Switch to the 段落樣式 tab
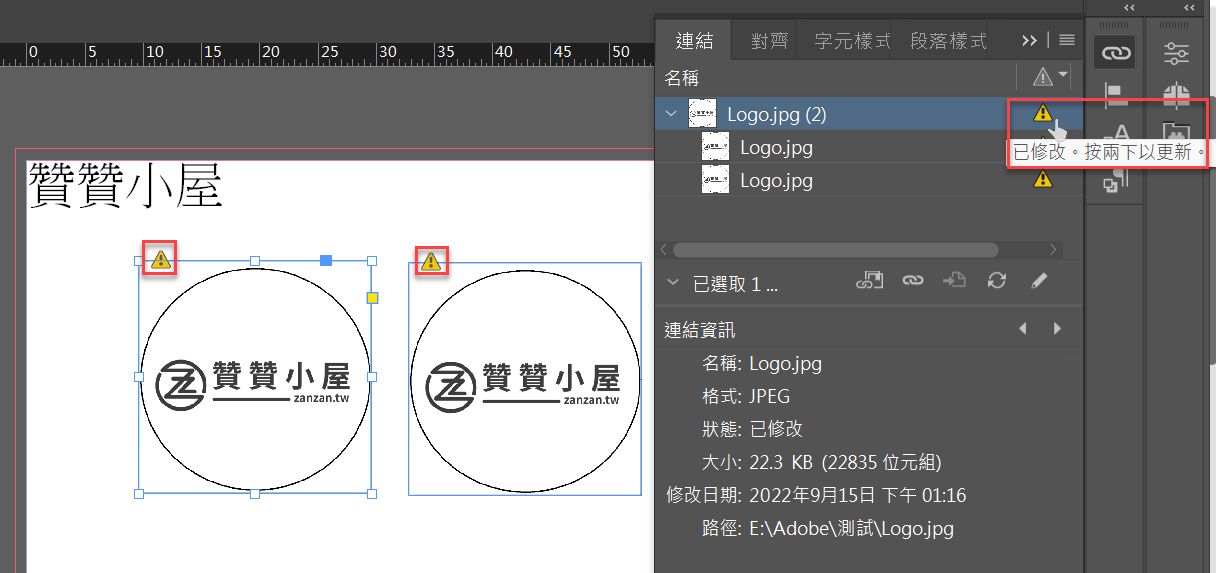1216x573 pixels. [x=948, y=40]
